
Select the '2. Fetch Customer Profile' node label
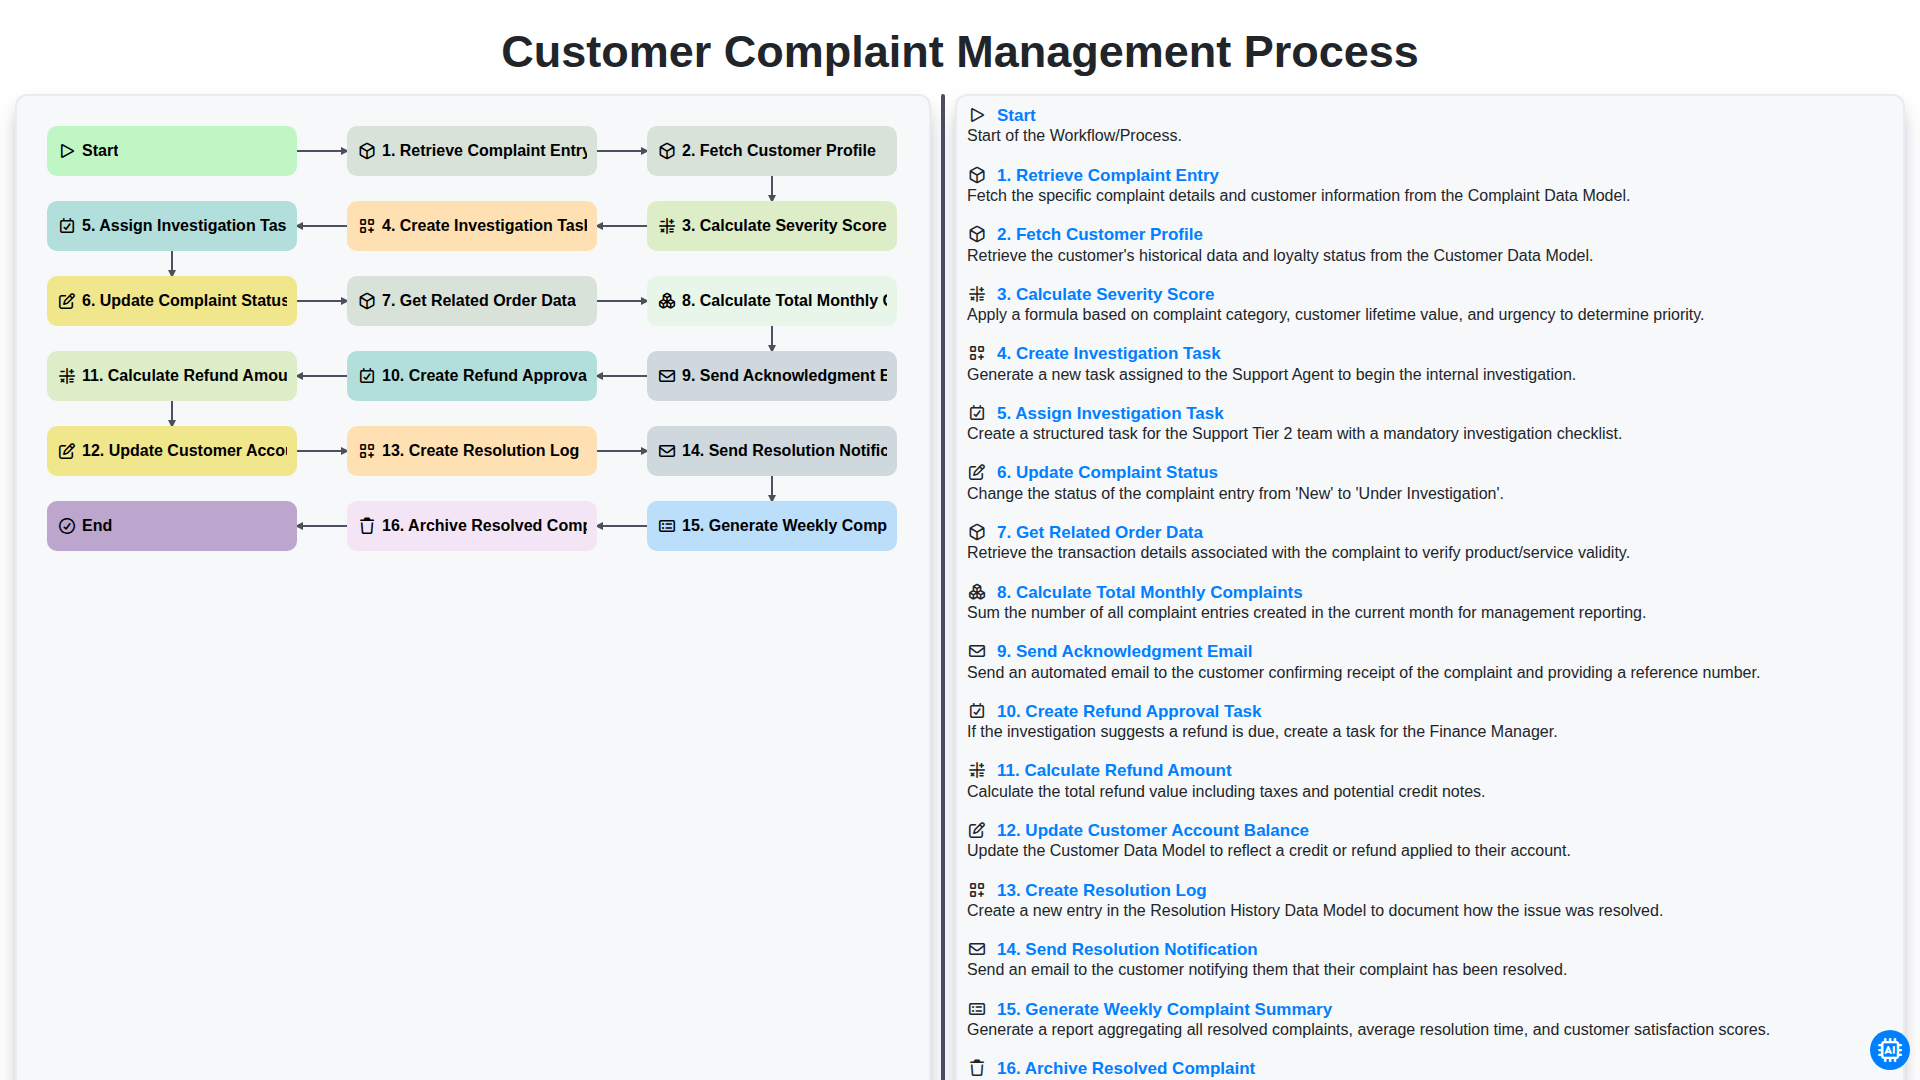pyautogui.click(x=778, y=151)
